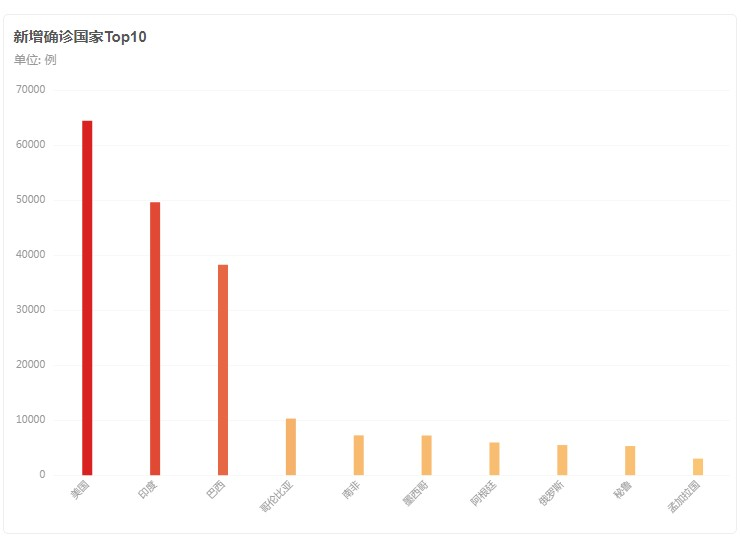Image resolution: width=741 pixels, height=540 pixels.
Task: Select the 巴西 bar
Action: (x=223, y=370)
